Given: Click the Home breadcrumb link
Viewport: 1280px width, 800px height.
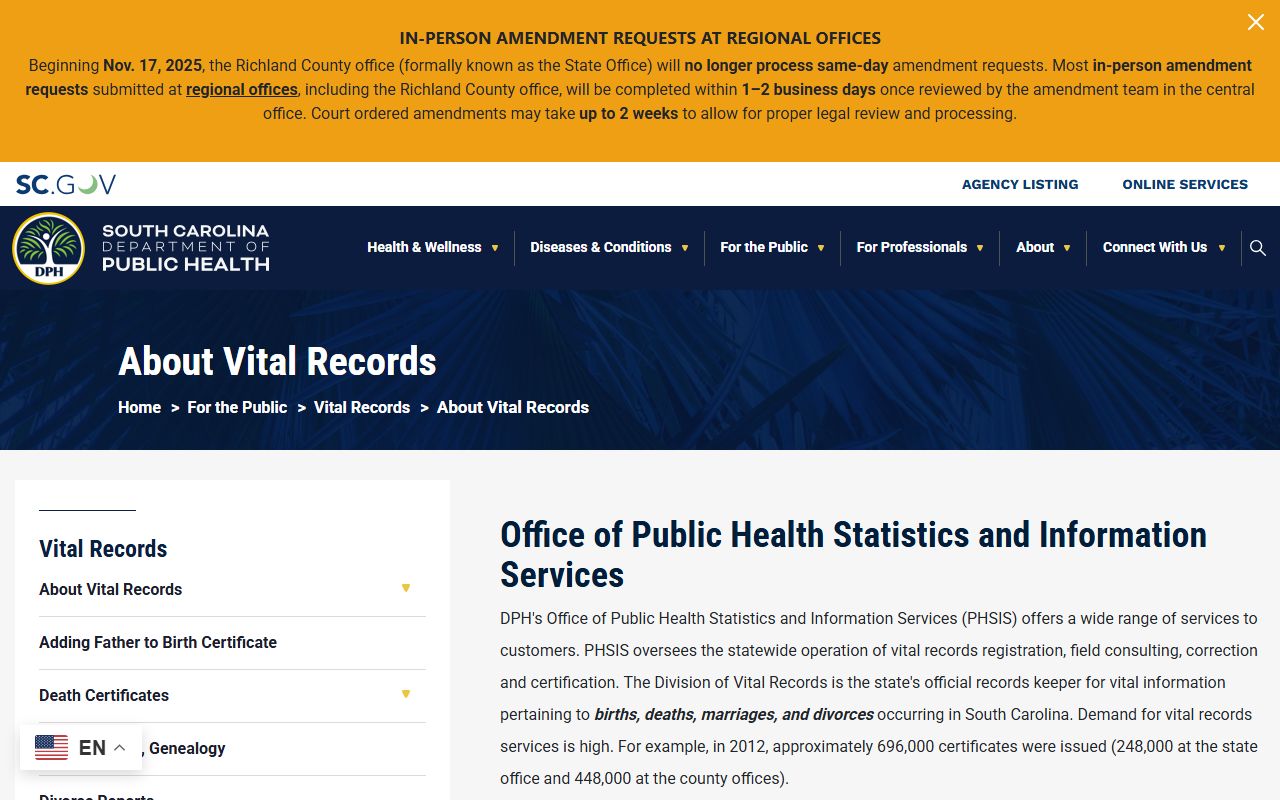Looking at the screenshot, I should [139, 407].
